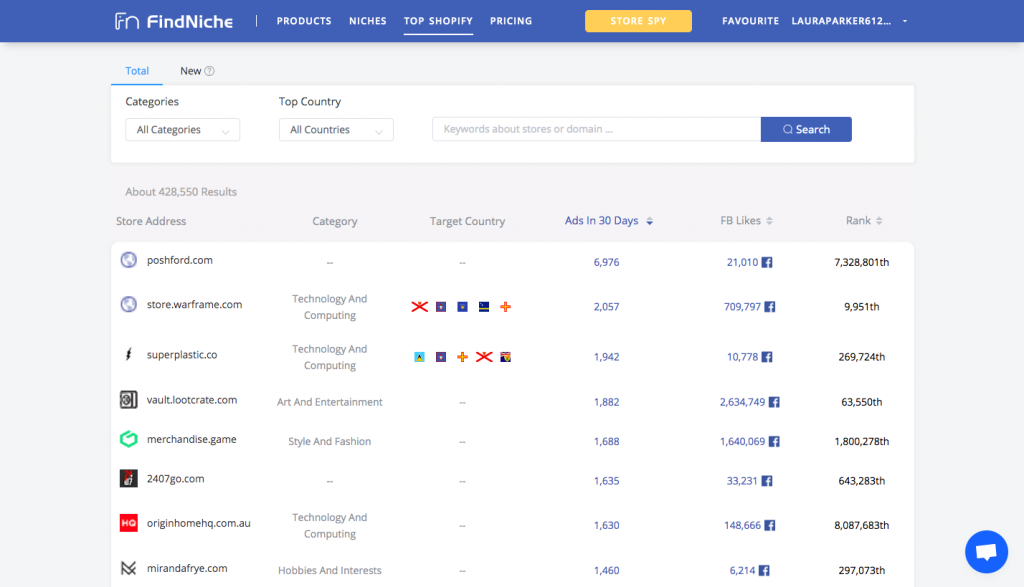
Task: Click last target country flag for store.warframe.com
Action: [505, 307]
